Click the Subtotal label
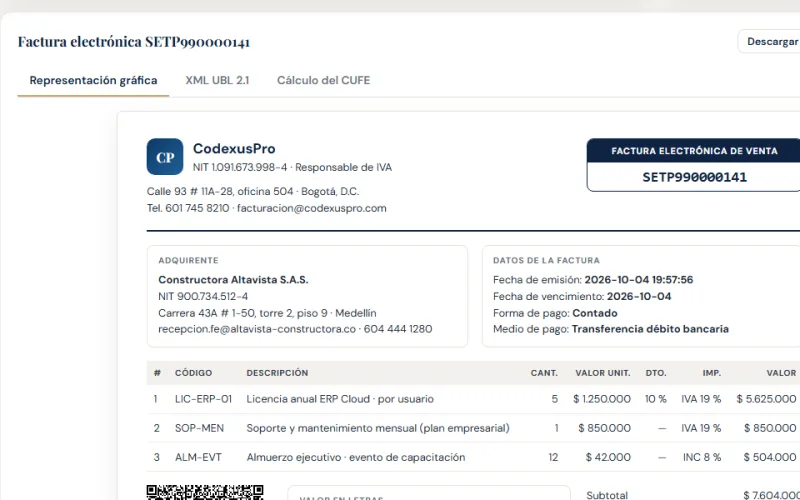The height and width of the screenshot is (500, 800). click(607, 495)
